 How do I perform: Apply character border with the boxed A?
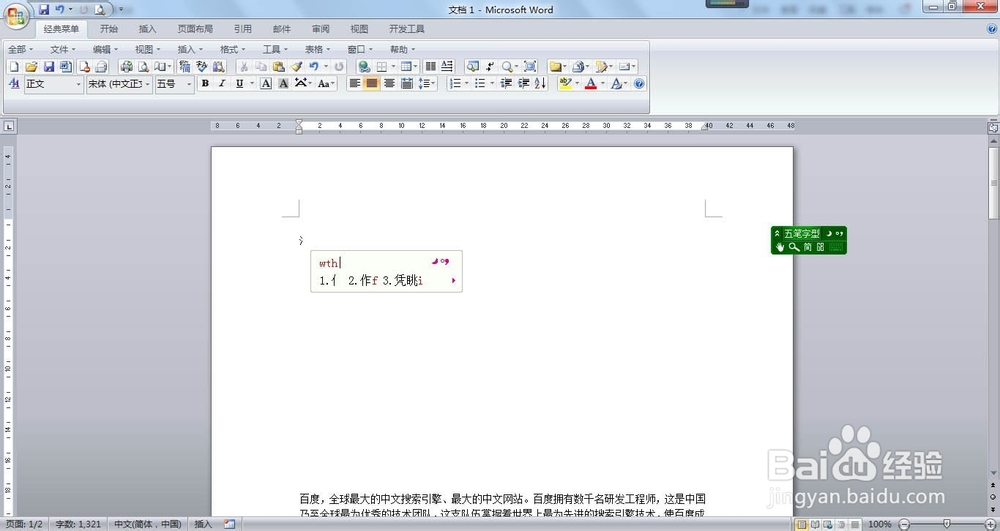266,84
